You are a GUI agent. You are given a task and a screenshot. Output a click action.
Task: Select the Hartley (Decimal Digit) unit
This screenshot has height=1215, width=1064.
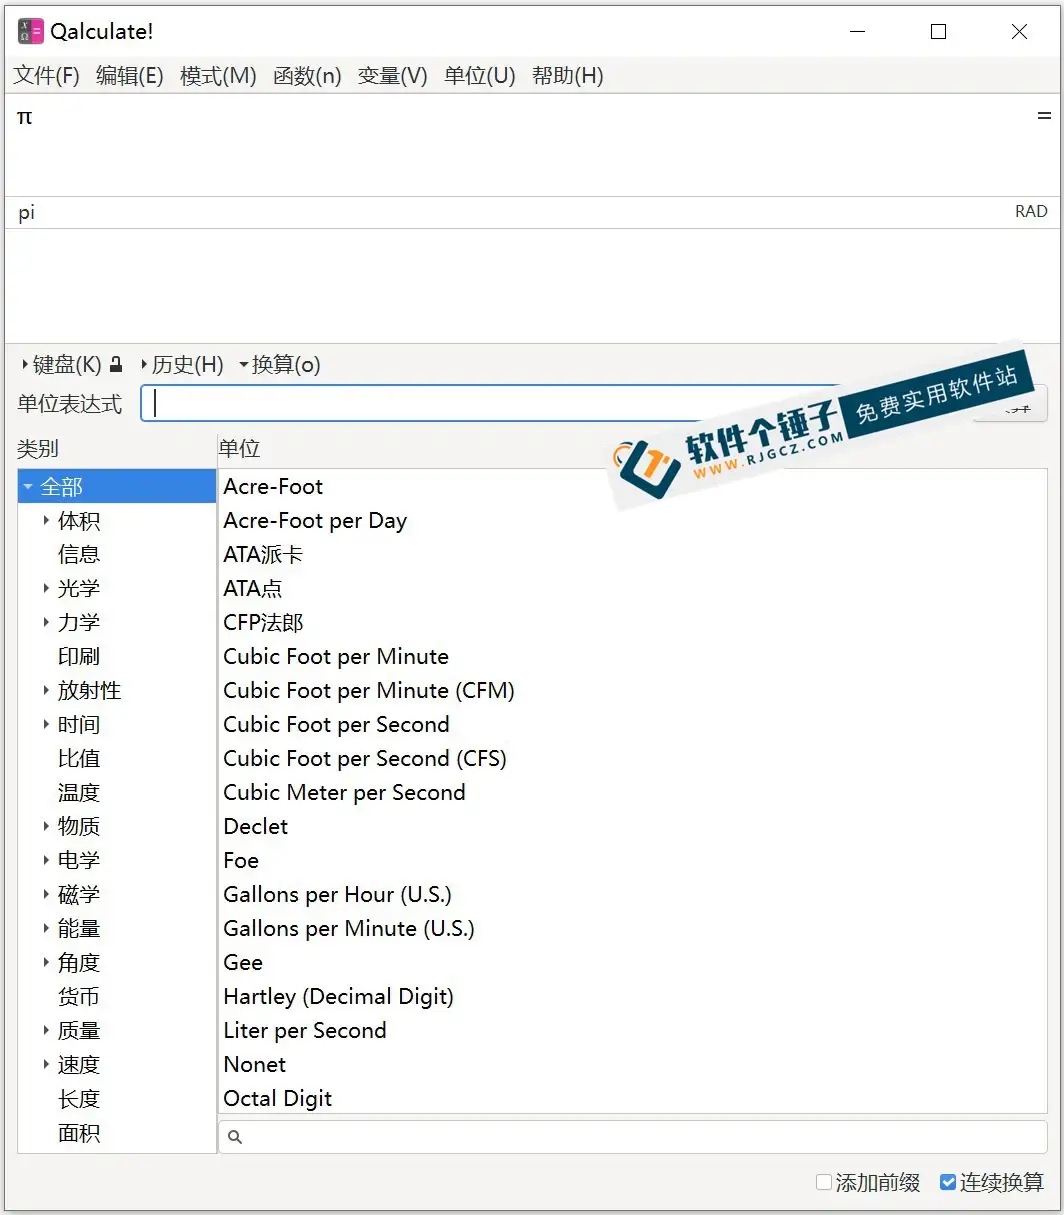[x=633, y=997]
